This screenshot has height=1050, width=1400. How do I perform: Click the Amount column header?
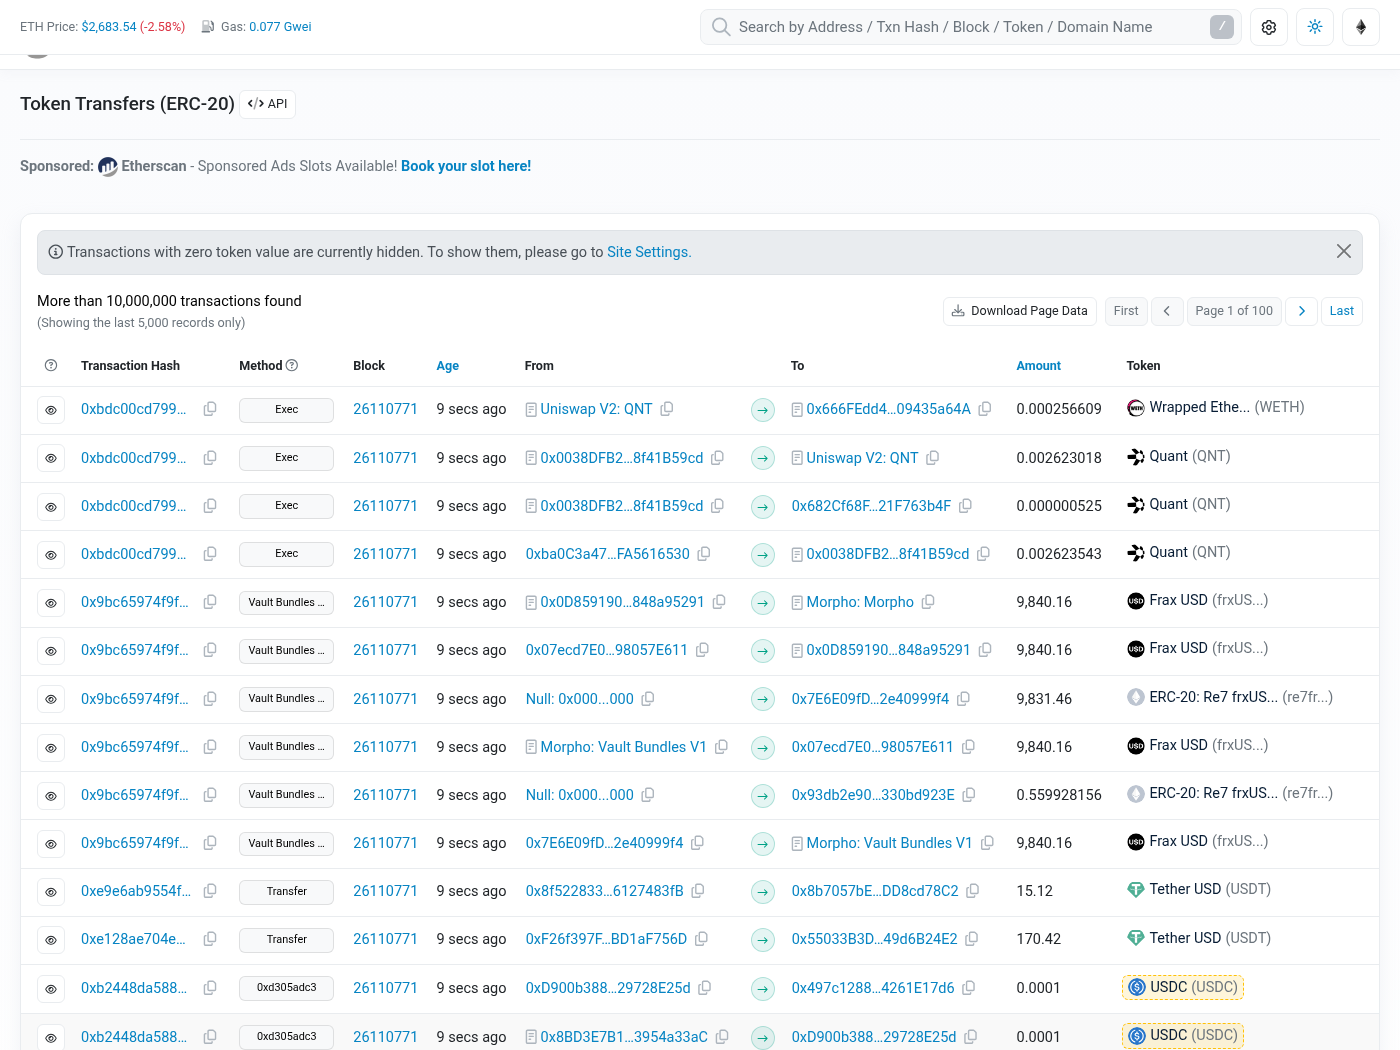coord(1039,366)
